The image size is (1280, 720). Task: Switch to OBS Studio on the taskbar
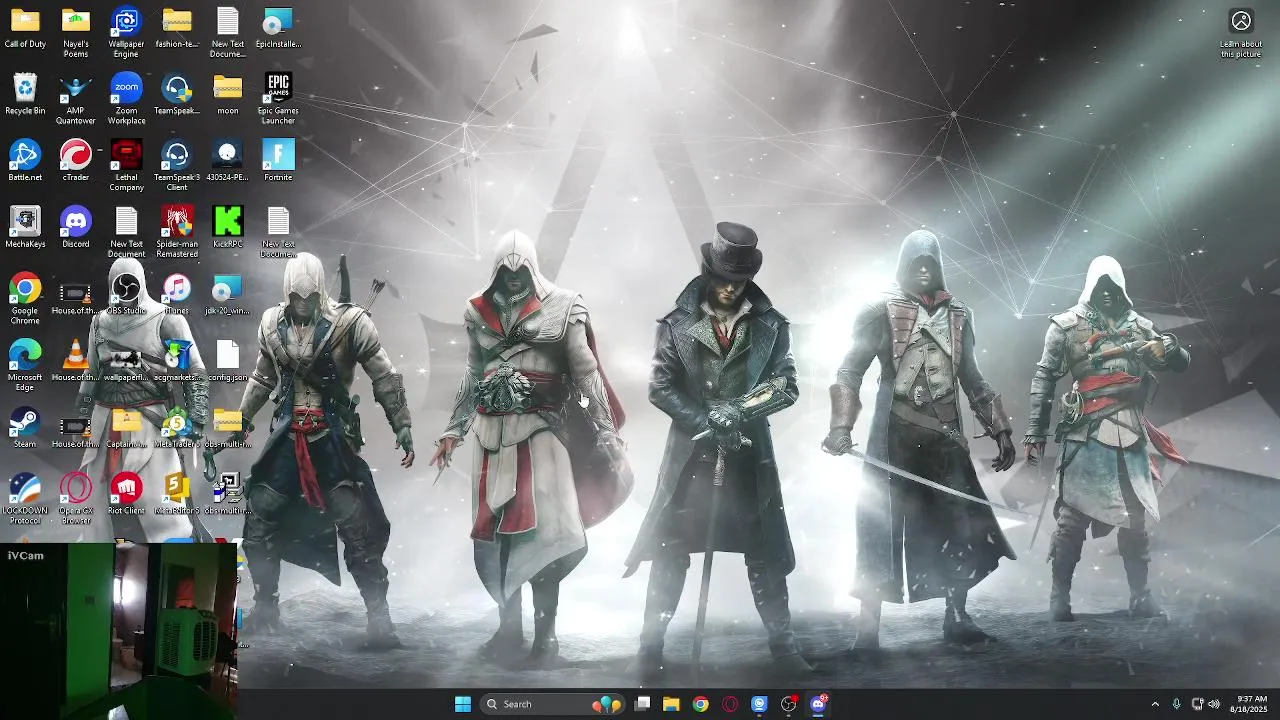(x=789, y=704)
